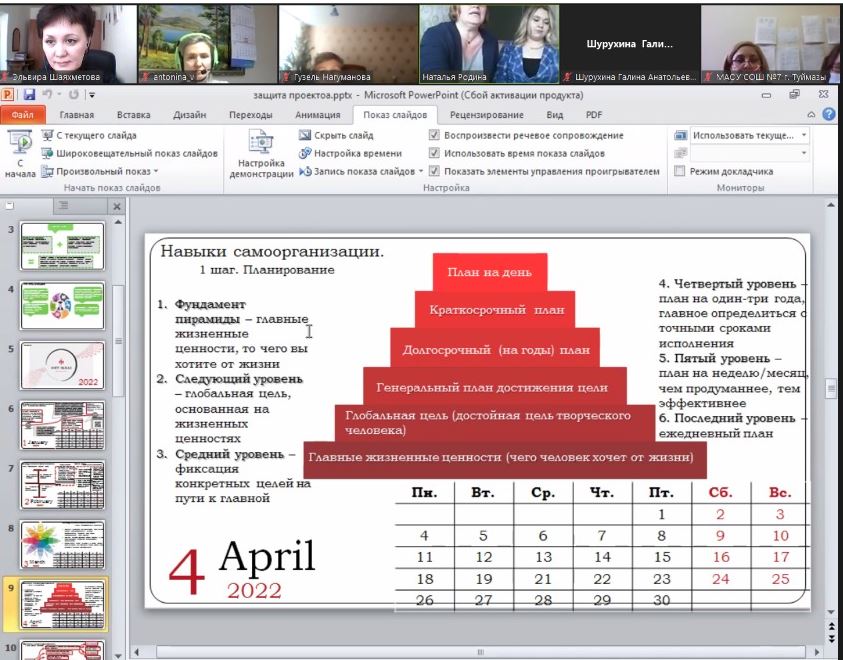This screenshot has width=843, height=660.
Task: Close the slide thumbnails pane
Action: 116,207
